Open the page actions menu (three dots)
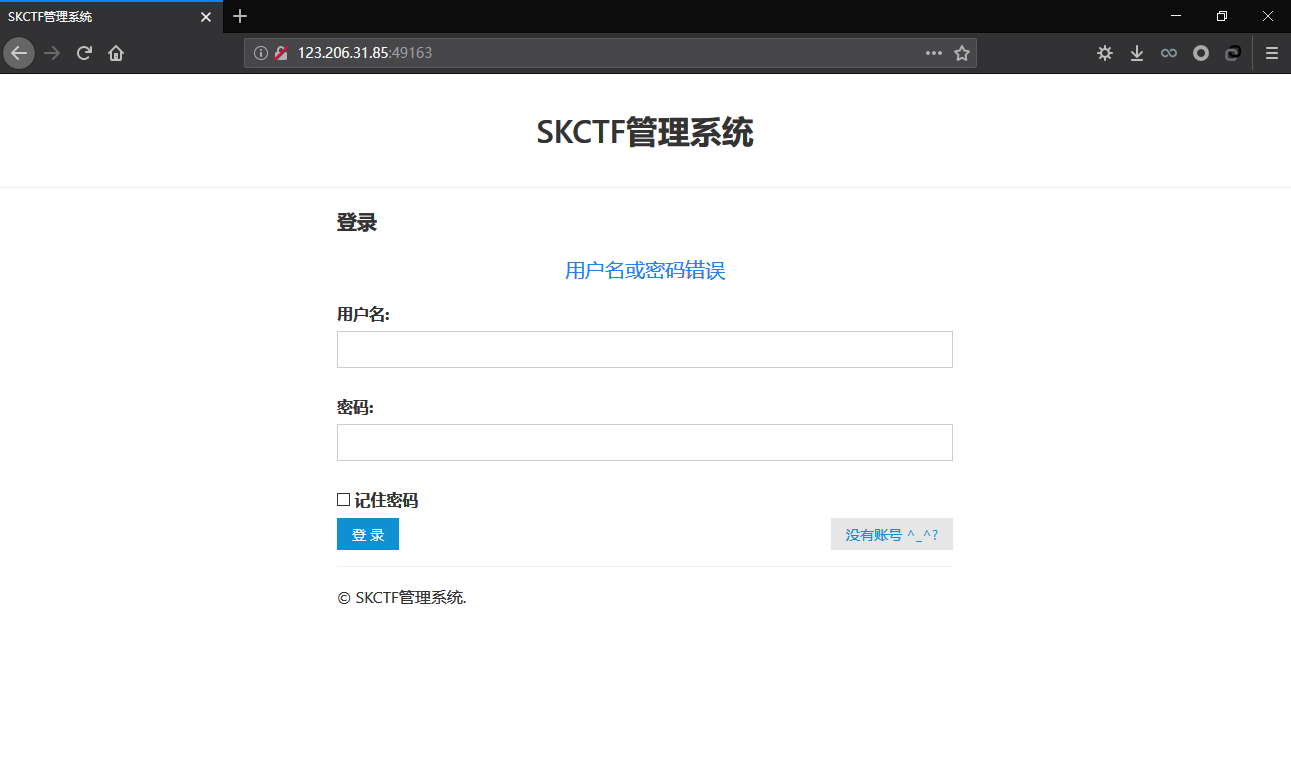The height and width of the screenshot is (768, 1291). pyautogui.click(x=933, y=52)
